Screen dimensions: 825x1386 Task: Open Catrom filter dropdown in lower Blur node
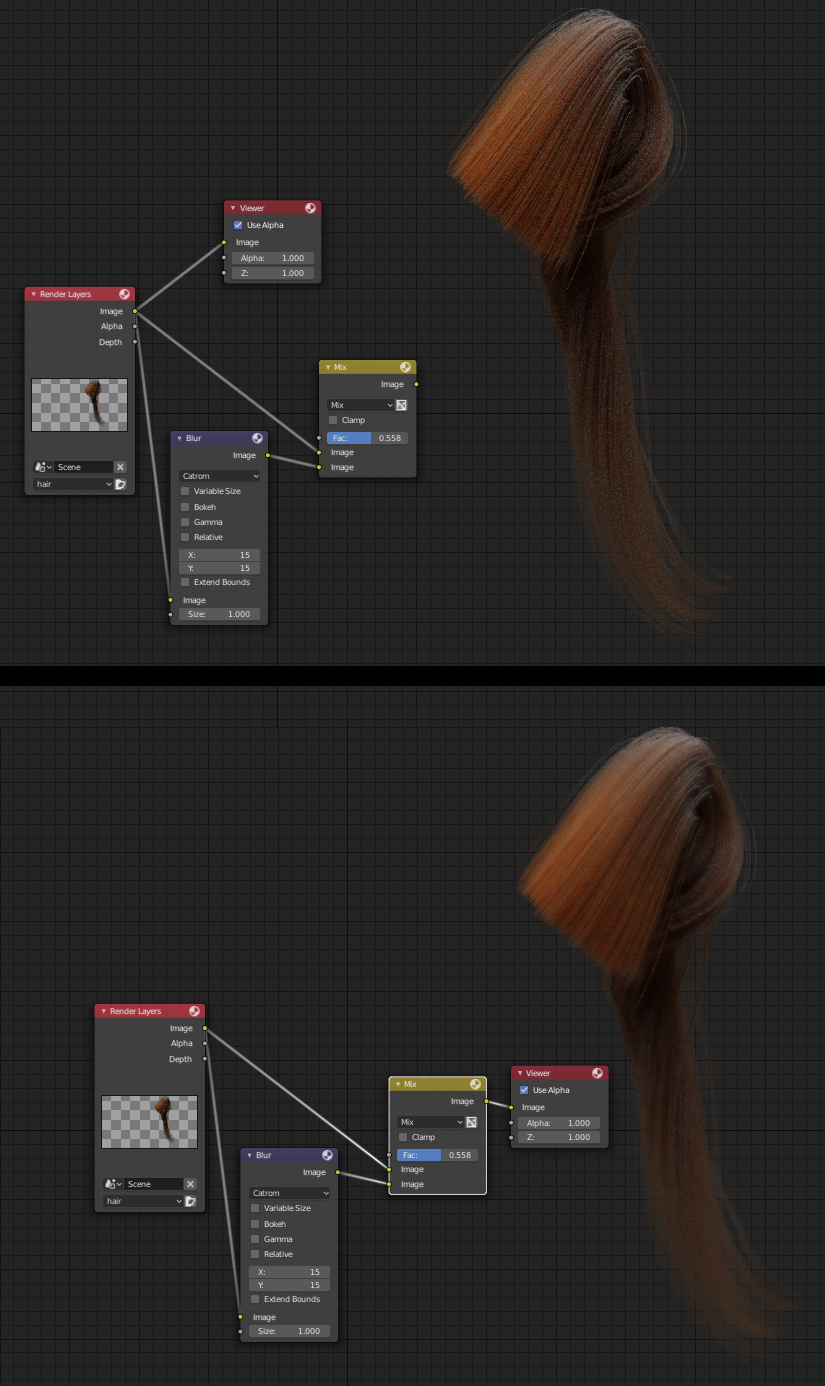tap(289, 1193)
